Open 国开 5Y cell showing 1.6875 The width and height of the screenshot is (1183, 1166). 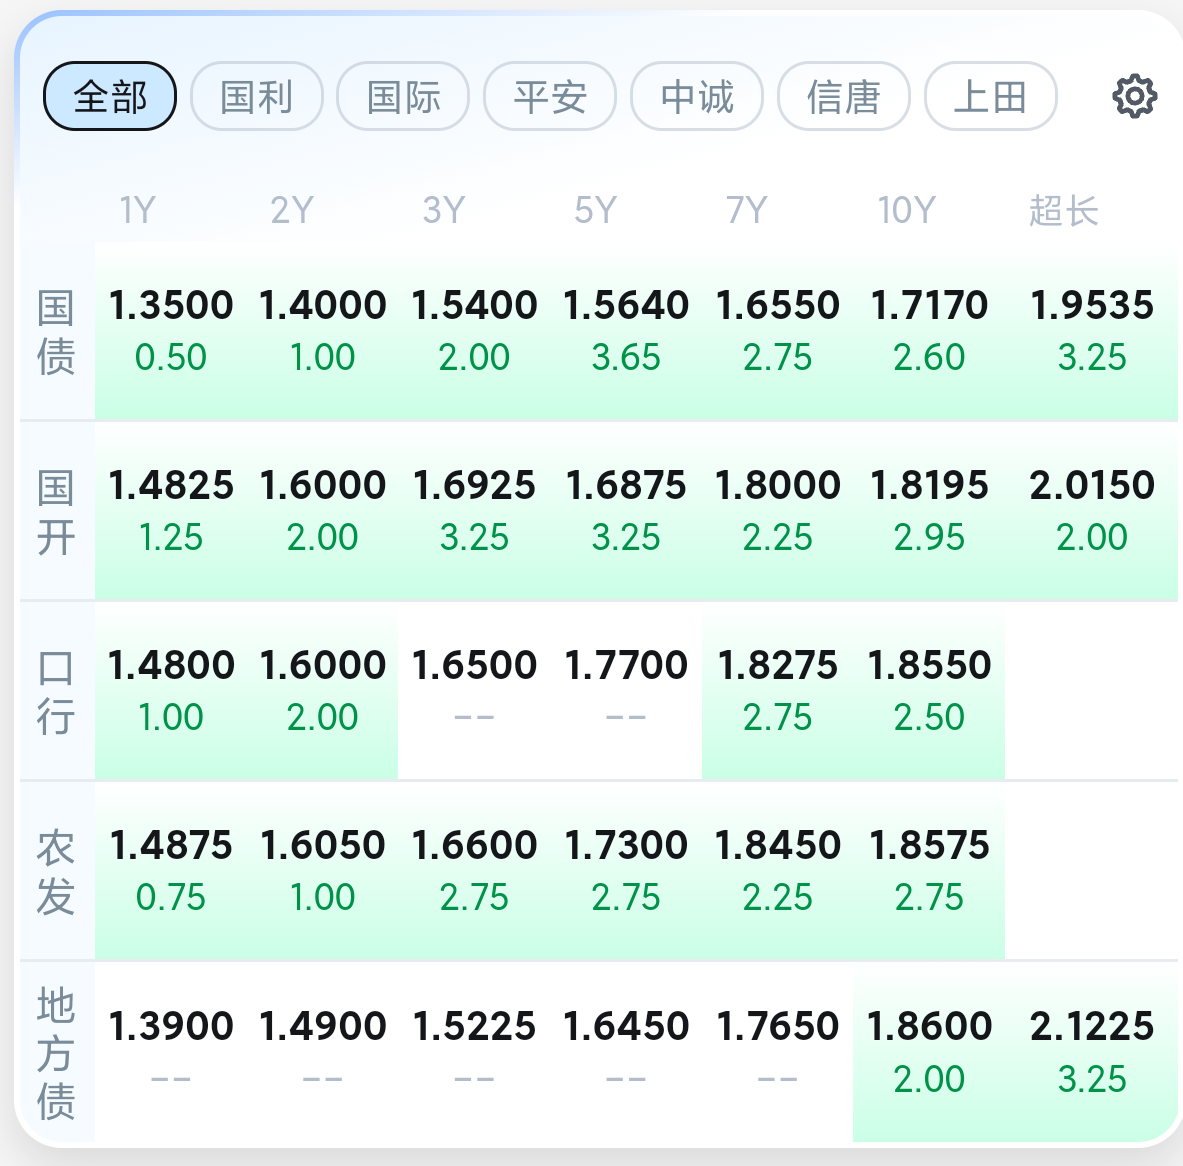pos(625,511)
